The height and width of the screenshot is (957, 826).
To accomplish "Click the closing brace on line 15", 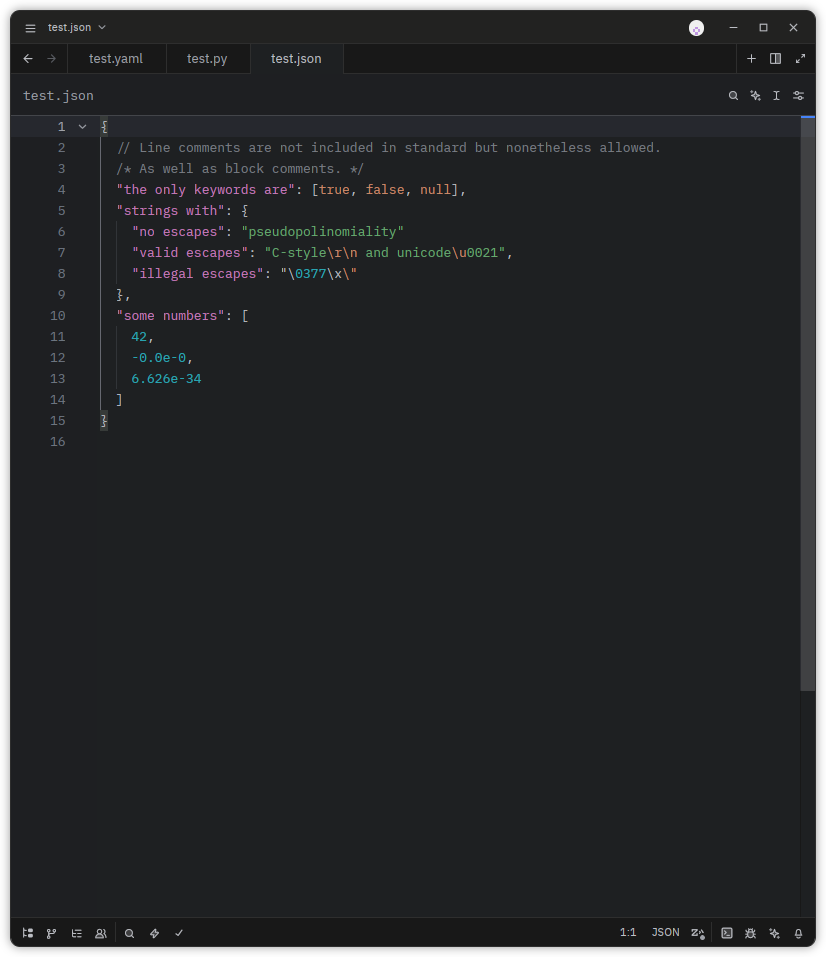I will 104,421.
